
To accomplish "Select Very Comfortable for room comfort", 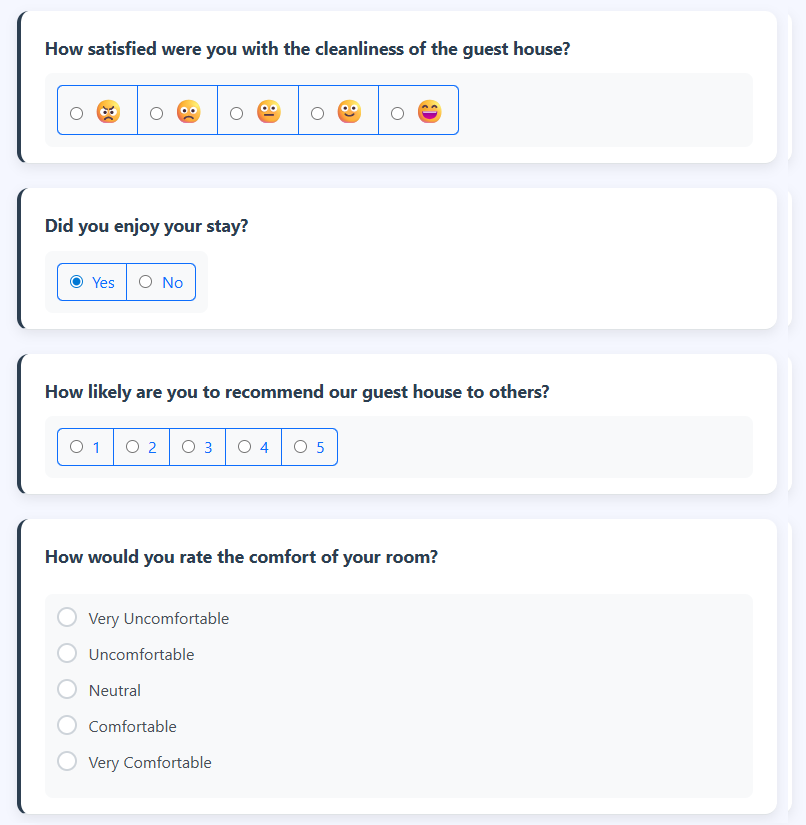I will tap(66, 761).
